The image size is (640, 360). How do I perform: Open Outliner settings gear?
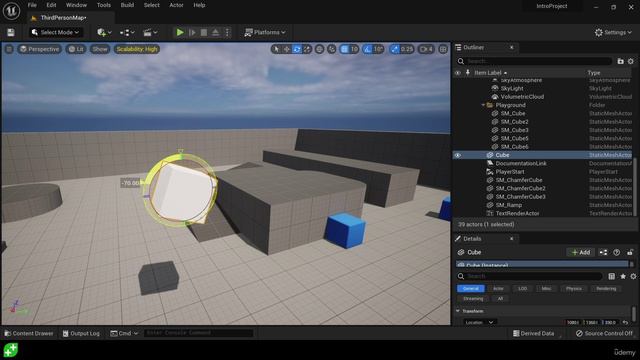(631, 61)
